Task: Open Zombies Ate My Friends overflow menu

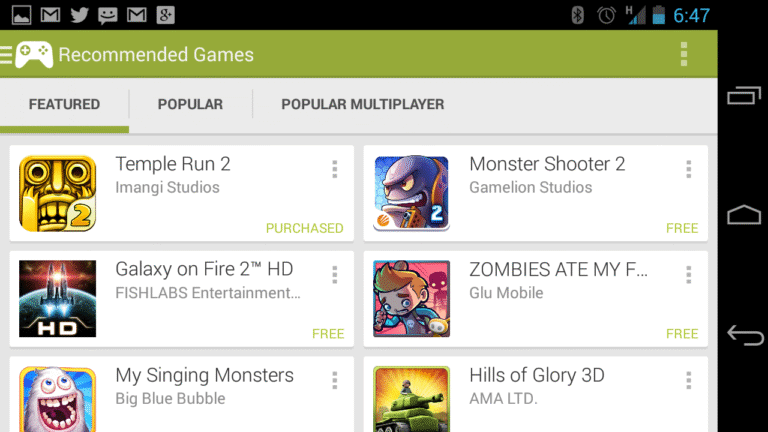Action: tap(689, 275)
